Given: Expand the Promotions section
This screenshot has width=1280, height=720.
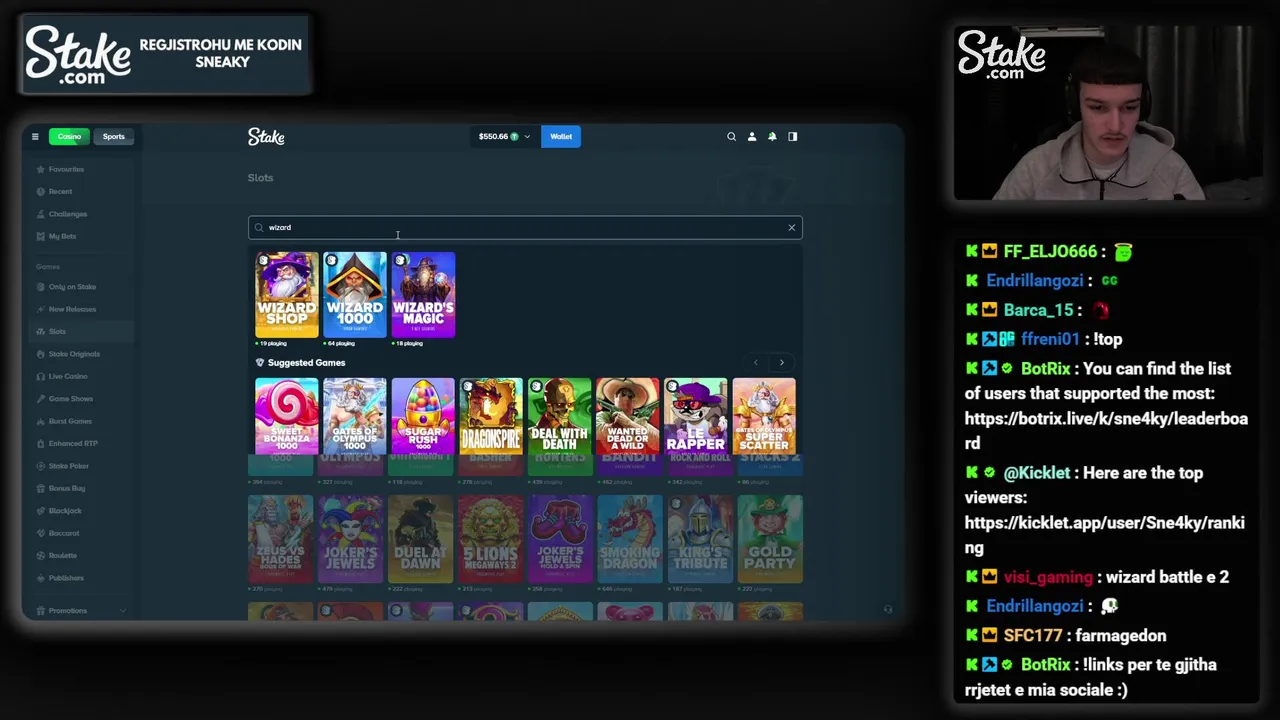Looking at the screenshot, I should pyautogui.click(x=80, y=611).
